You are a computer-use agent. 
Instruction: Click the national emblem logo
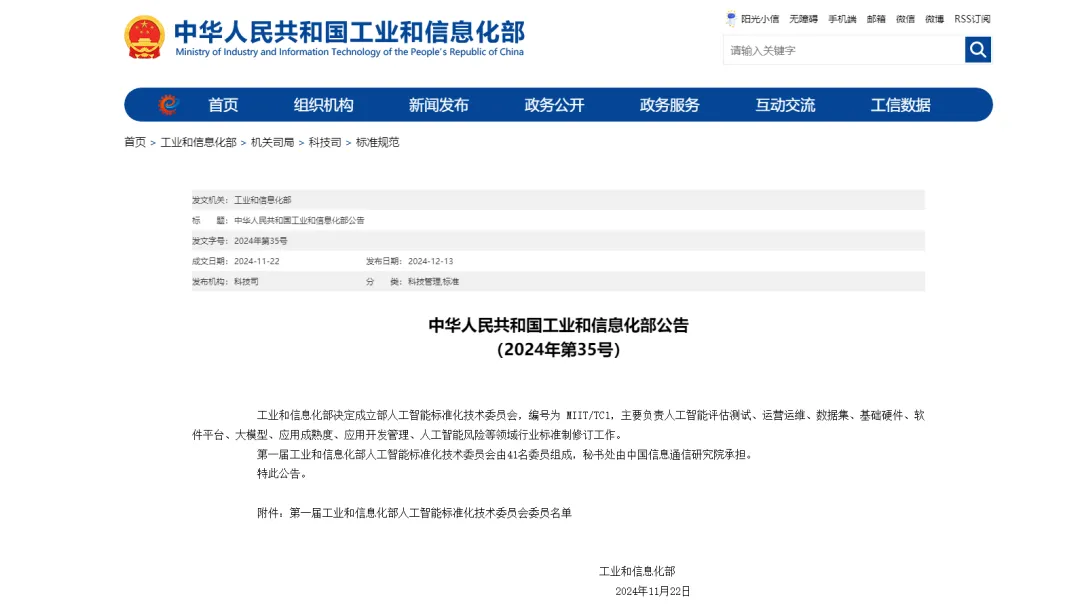[146, 36]
